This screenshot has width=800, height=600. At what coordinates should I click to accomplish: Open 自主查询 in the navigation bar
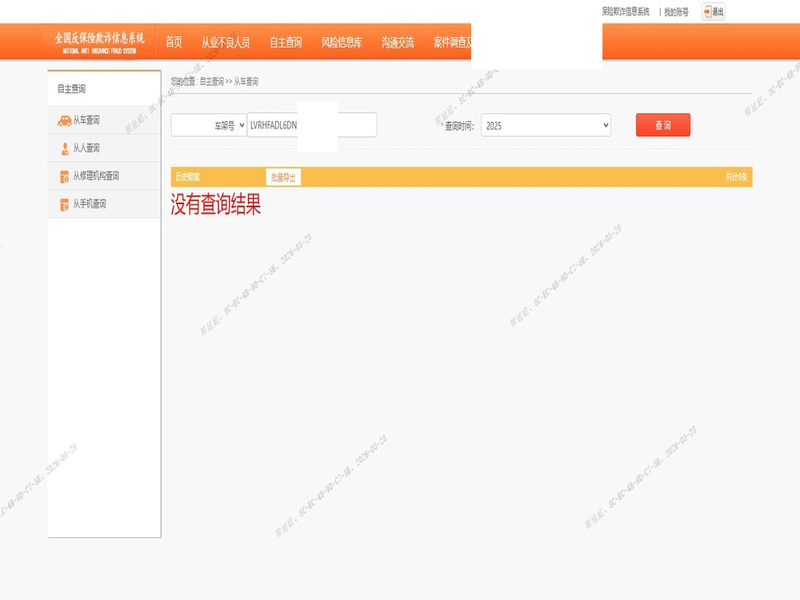click(x=286, y=42)
